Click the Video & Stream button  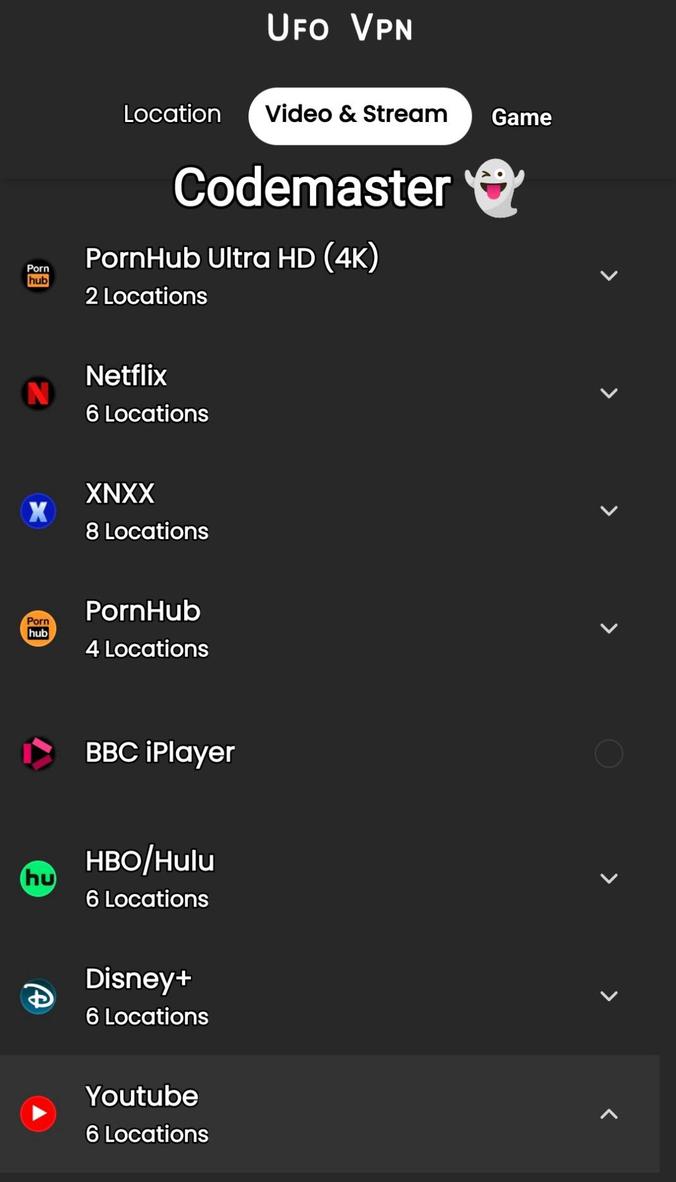[x=359, y=114]
